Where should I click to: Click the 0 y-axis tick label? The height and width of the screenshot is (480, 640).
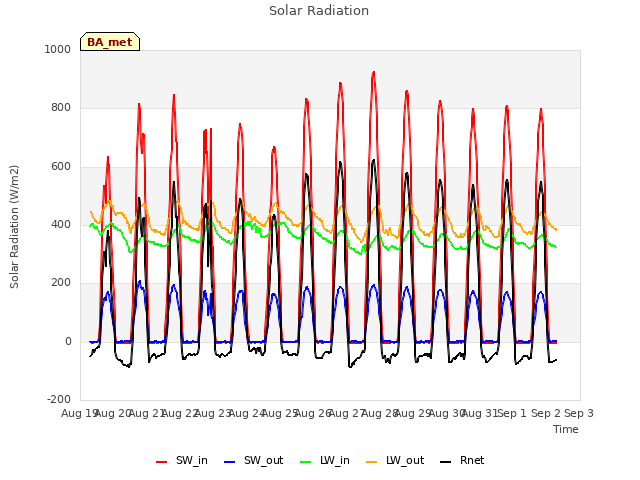tap(68, 341)
